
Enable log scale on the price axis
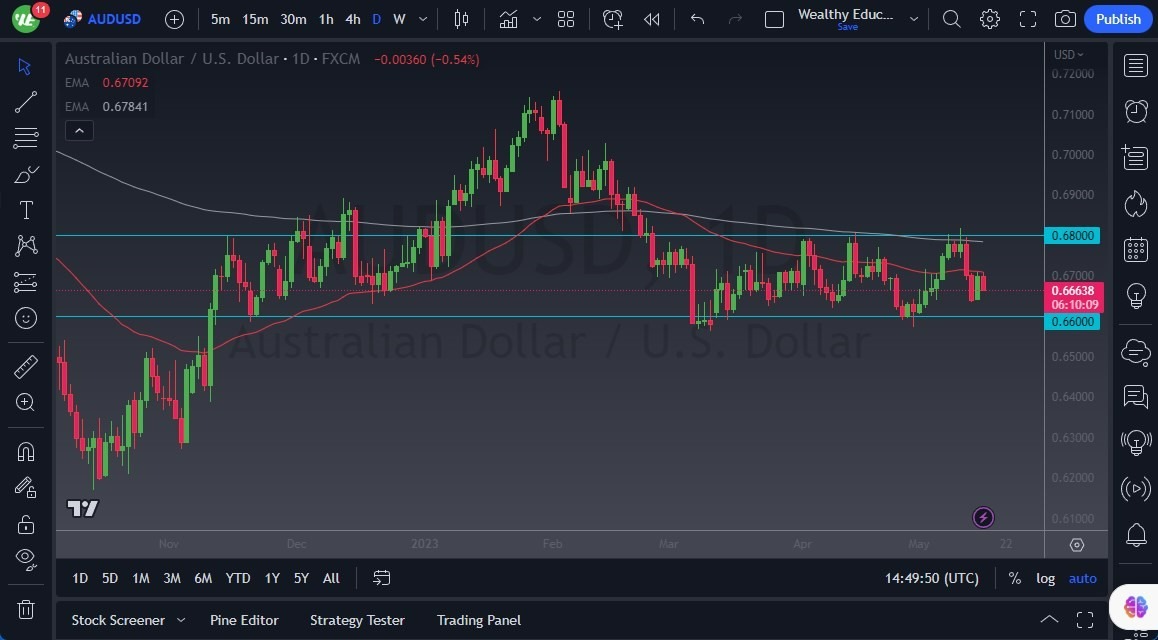tap(1045, 578)
